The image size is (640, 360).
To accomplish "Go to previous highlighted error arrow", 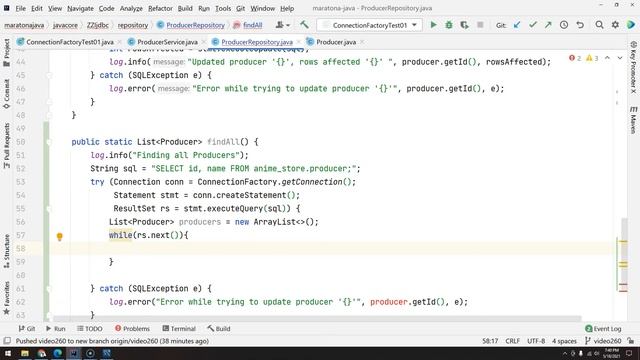I will (607, 58).
